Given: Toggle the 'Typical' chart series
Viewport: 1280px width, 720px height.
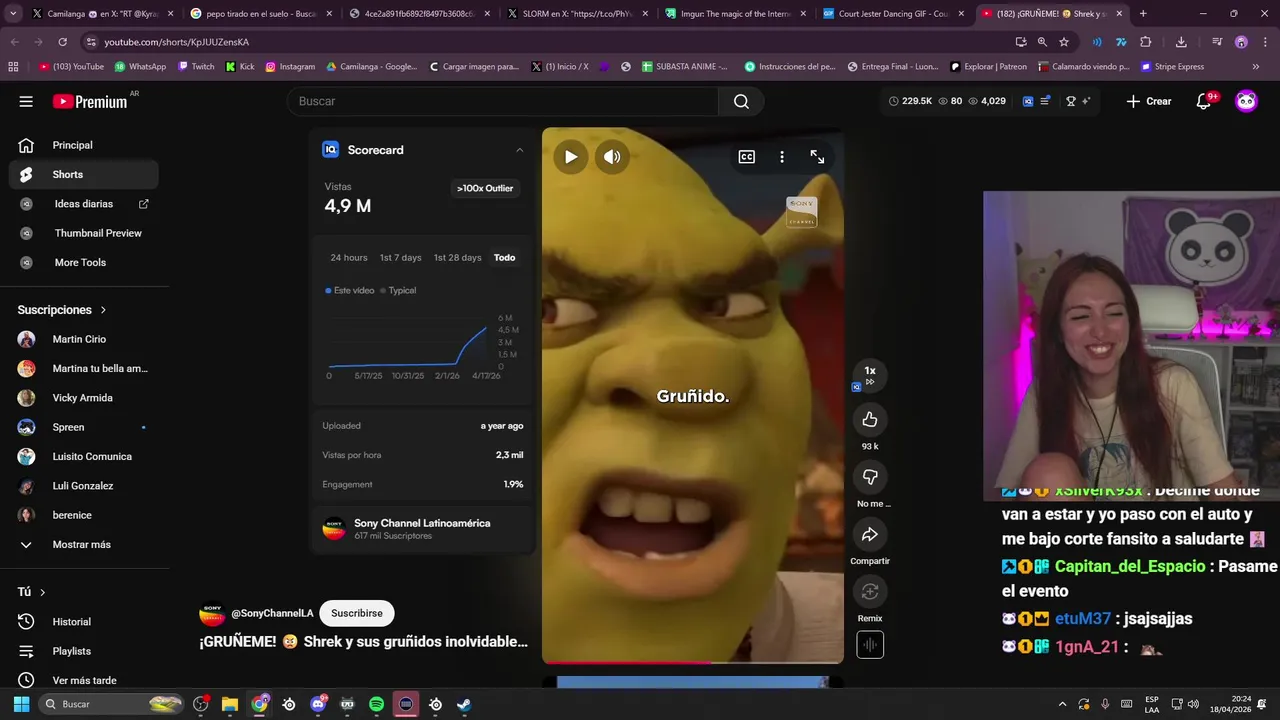Looking at the screenshot, I should 398,290.
